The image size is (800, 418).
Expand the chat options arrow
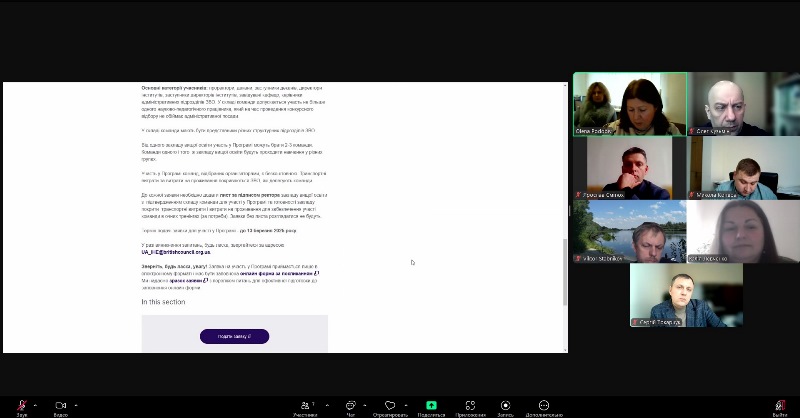coord(365,405)
